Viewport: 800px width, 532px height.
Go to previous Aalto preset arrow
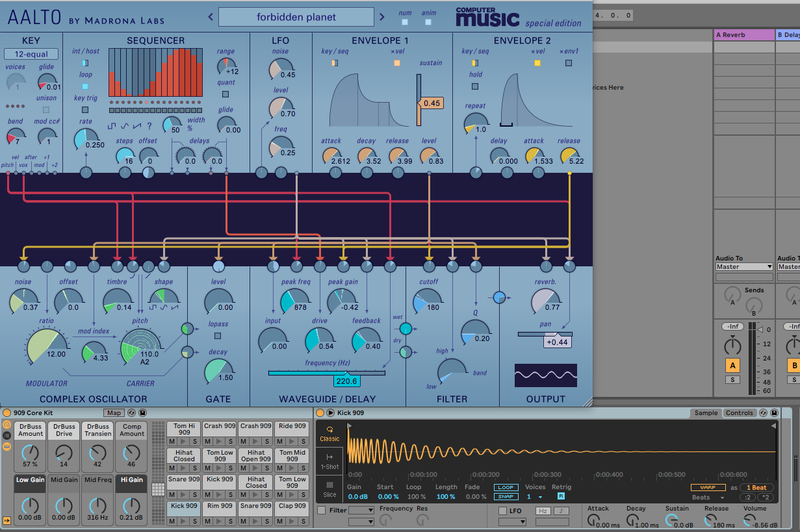tap(210, 17)
